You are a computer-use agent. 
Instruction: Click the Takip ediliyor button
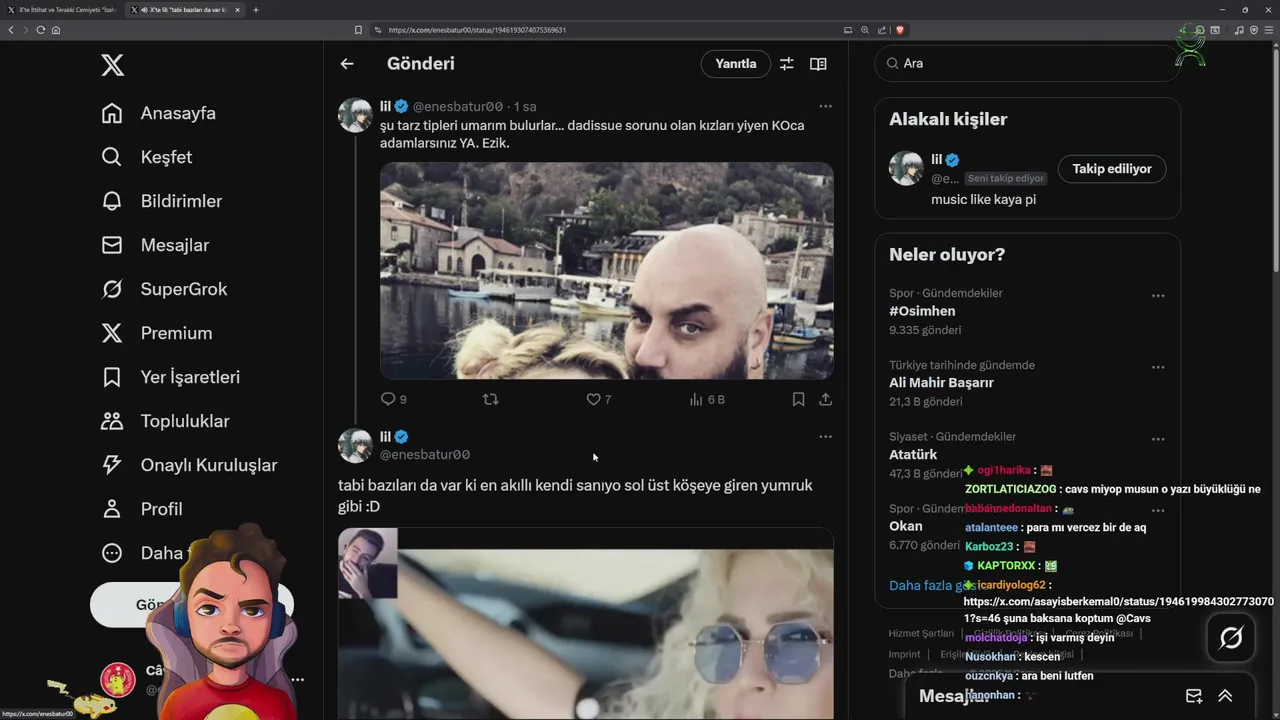1112,169
